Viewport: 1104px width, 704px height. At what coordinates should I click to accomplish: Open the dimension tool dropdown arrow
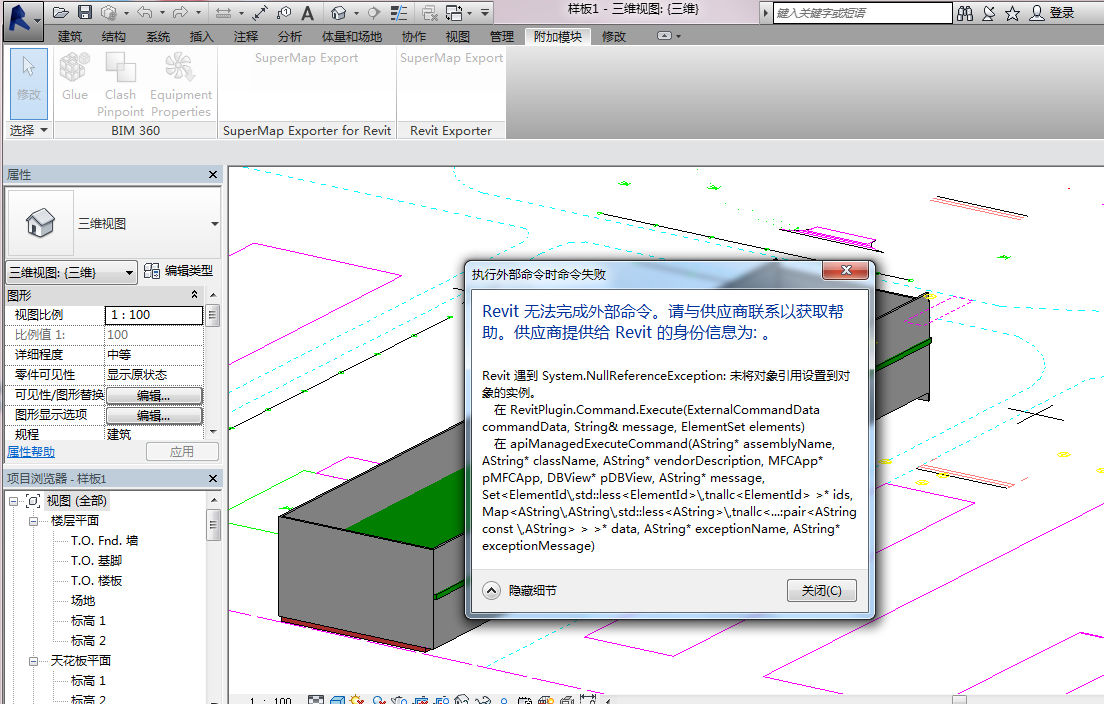point(241,13)
